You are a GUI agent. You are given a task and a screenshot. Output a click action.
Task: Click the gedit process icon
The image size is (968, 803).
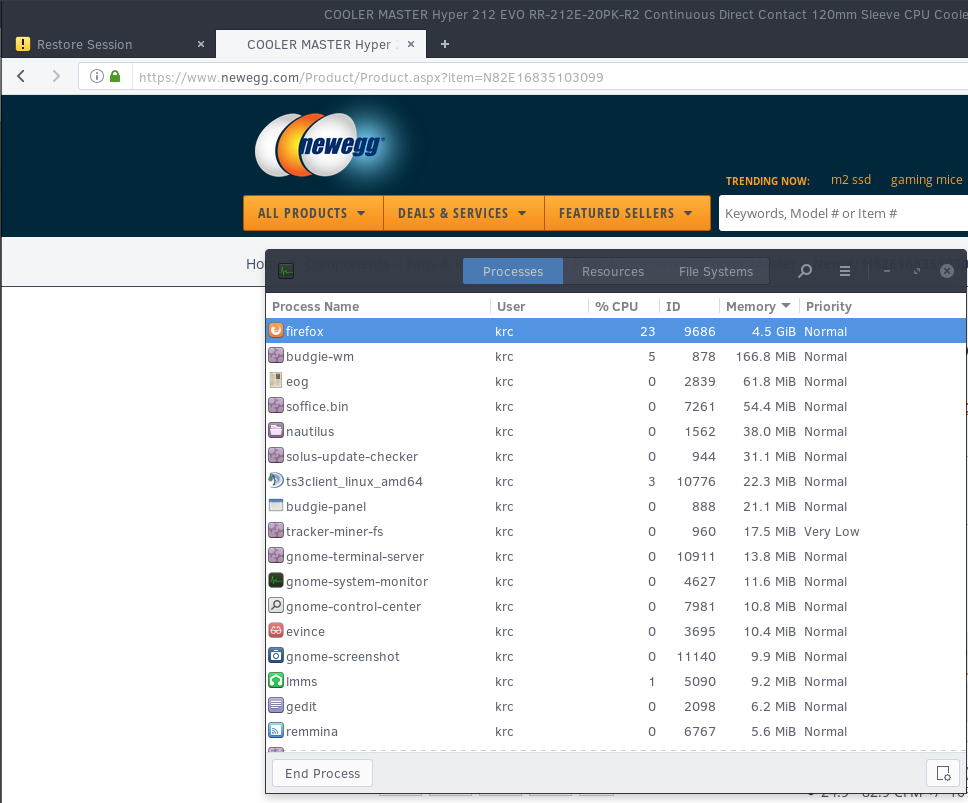276,705
